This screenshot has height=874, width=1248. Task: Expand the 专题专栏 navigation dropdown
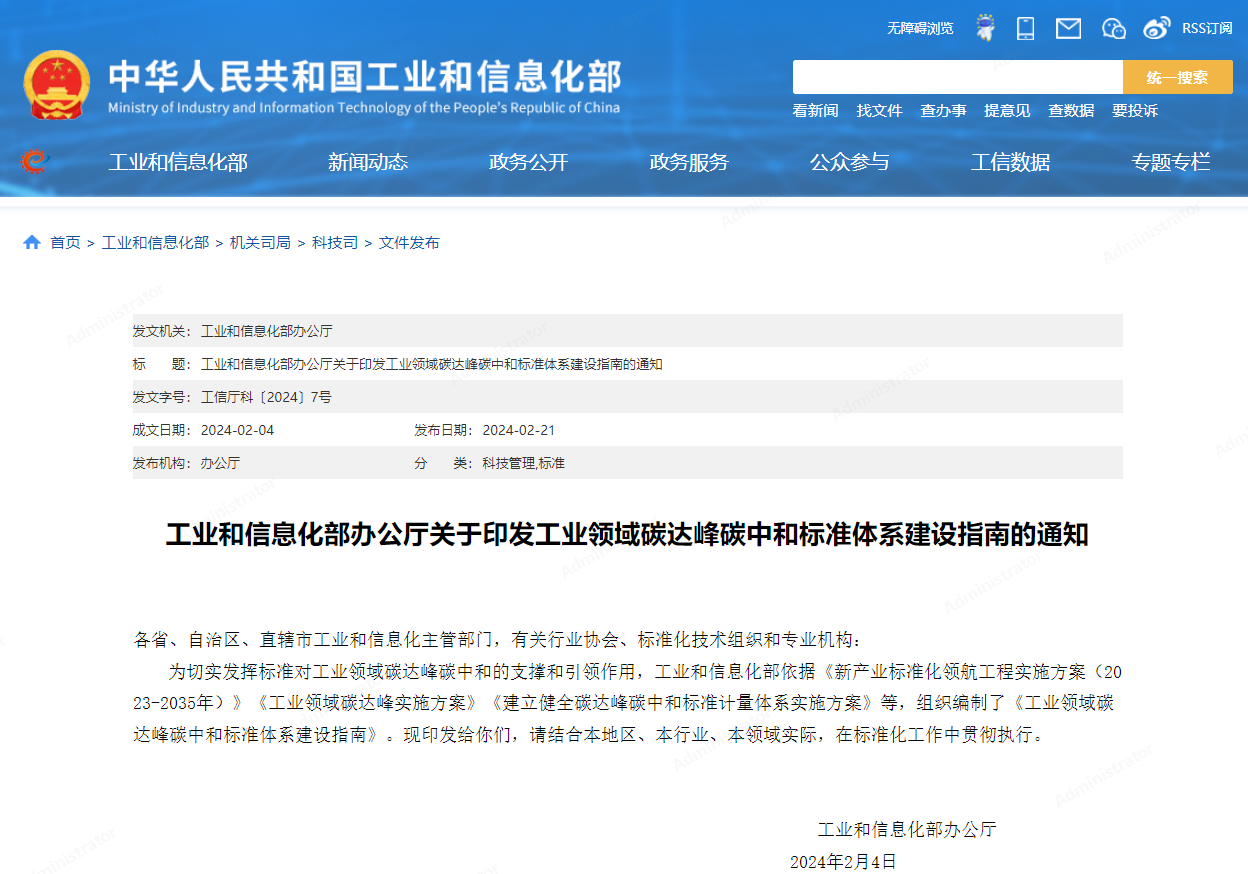point(1169,162)
